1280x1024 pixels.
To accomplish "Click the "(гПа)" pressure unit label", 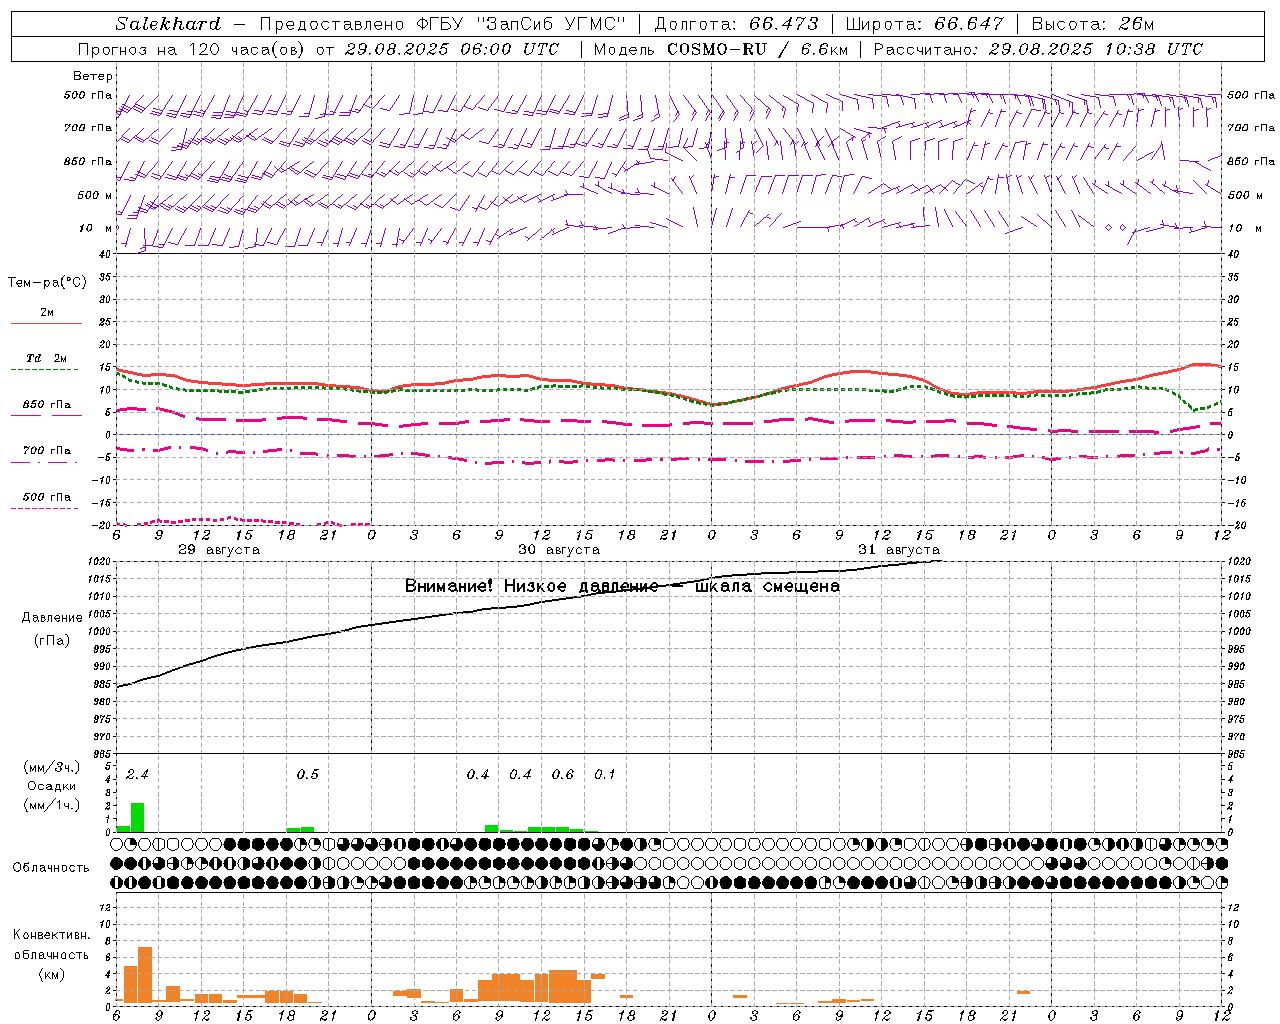I will click(52, 641).
